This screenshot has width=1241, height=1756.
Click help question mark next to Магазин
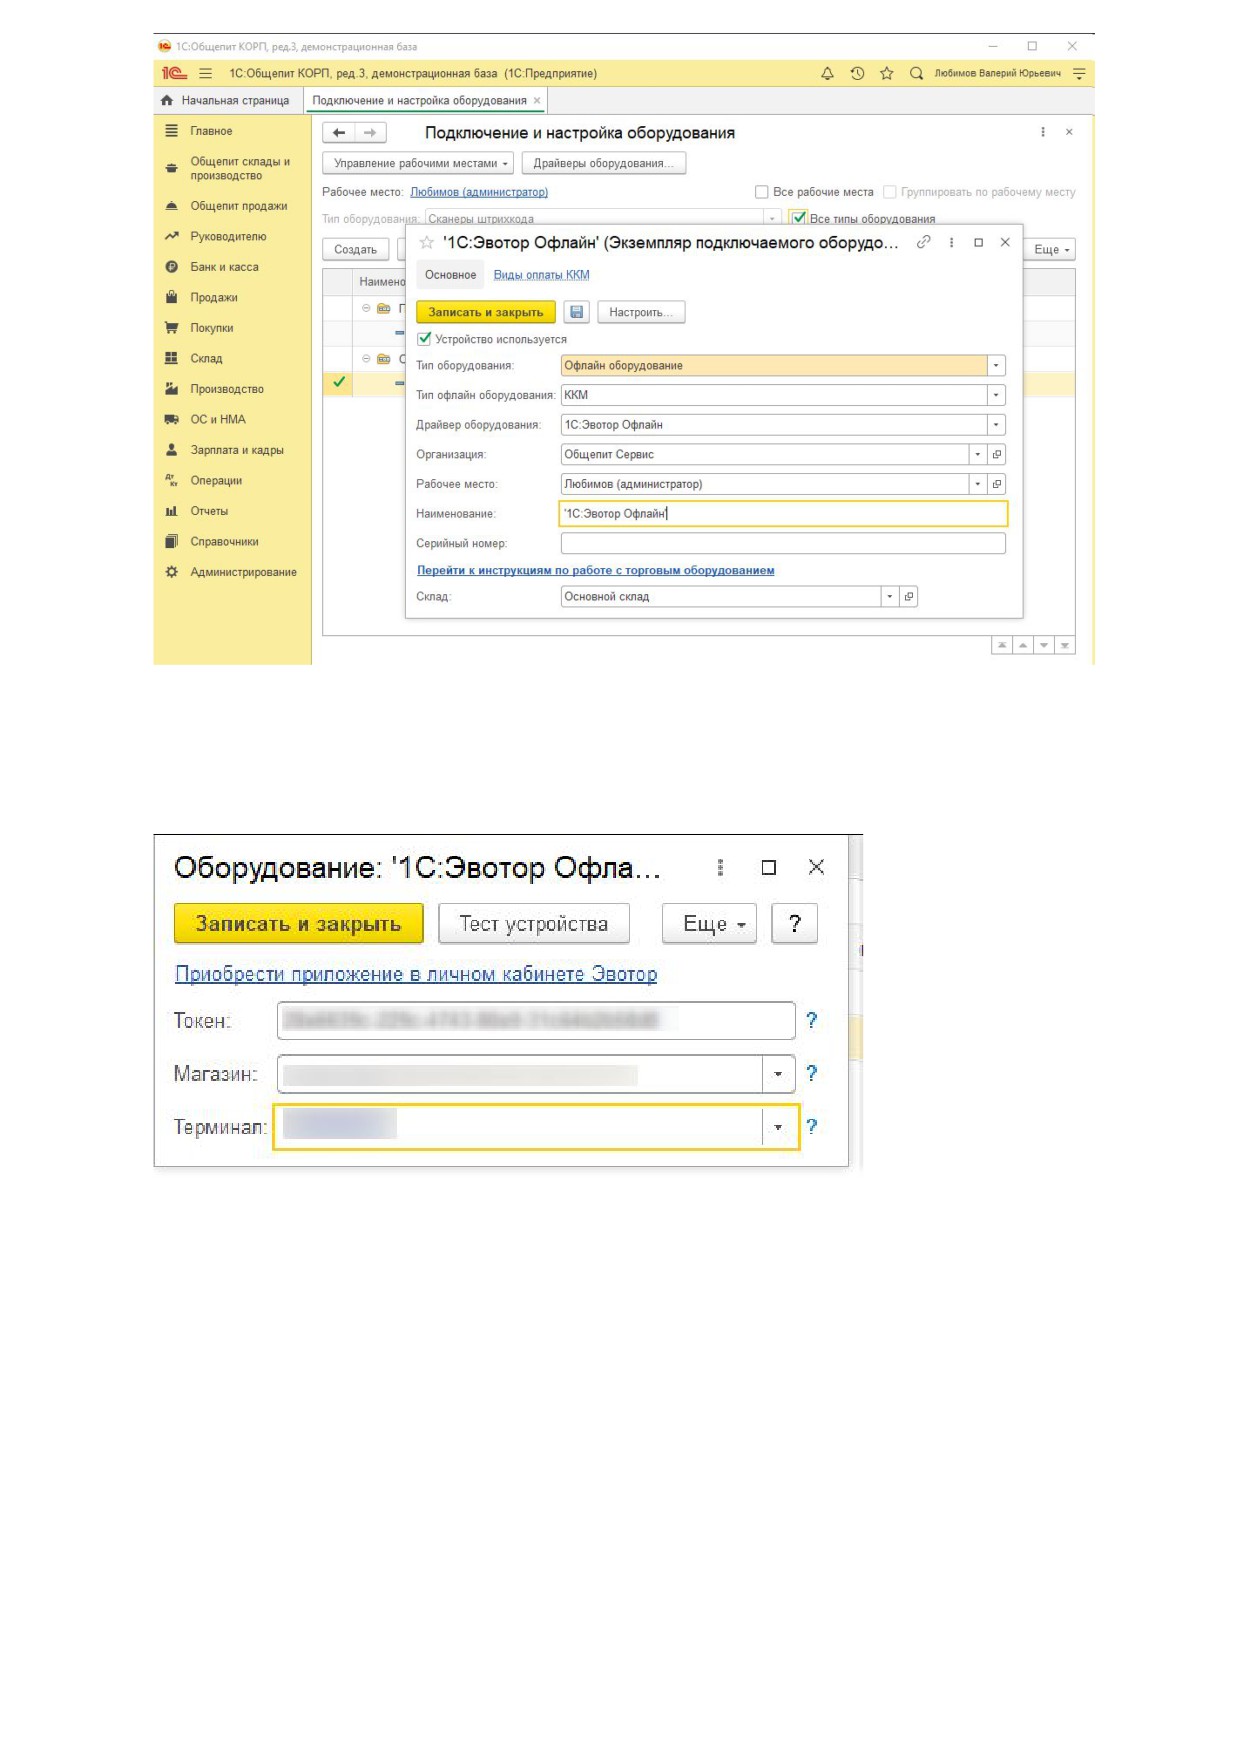pyautogui.click(x=812, y=1073)
